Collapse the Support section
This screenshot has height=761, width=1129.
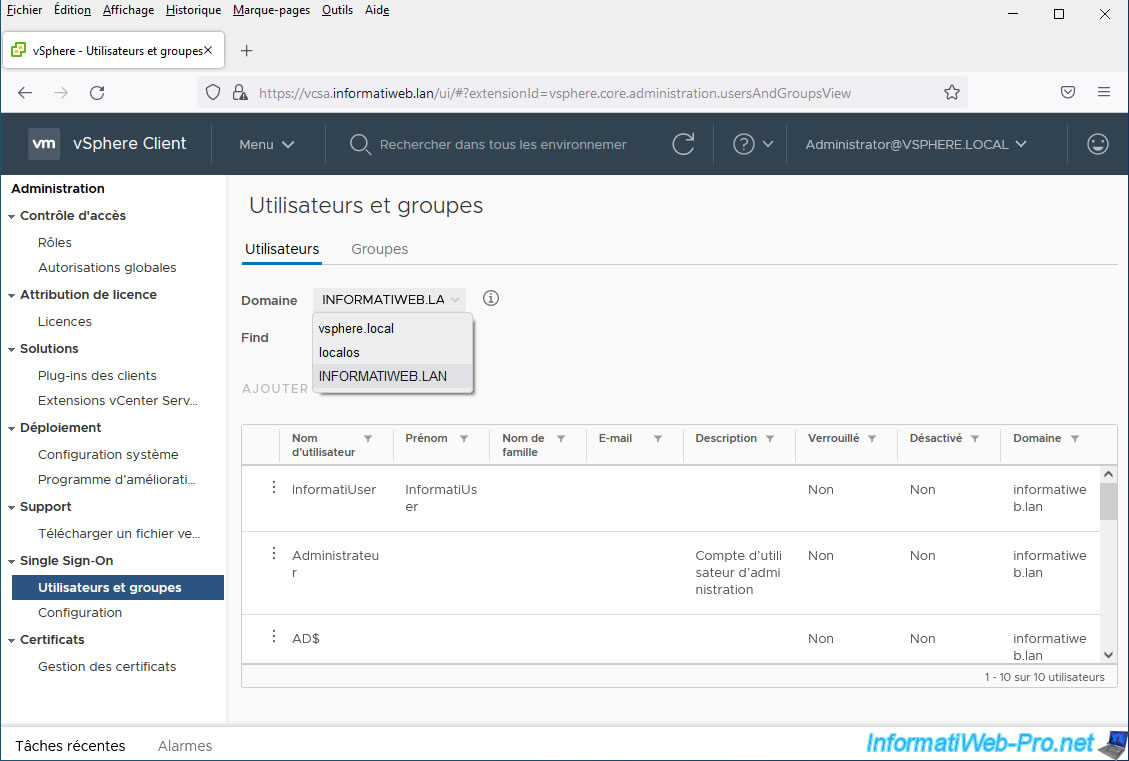click(x=12, y=508)
